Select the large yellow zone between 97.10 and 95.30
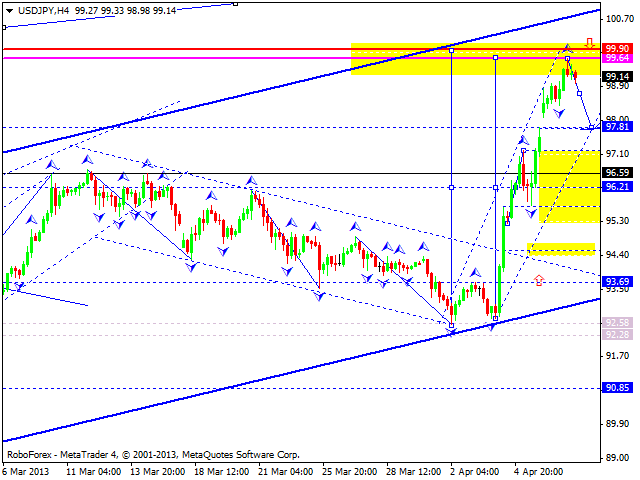 (x=569, y=187)
